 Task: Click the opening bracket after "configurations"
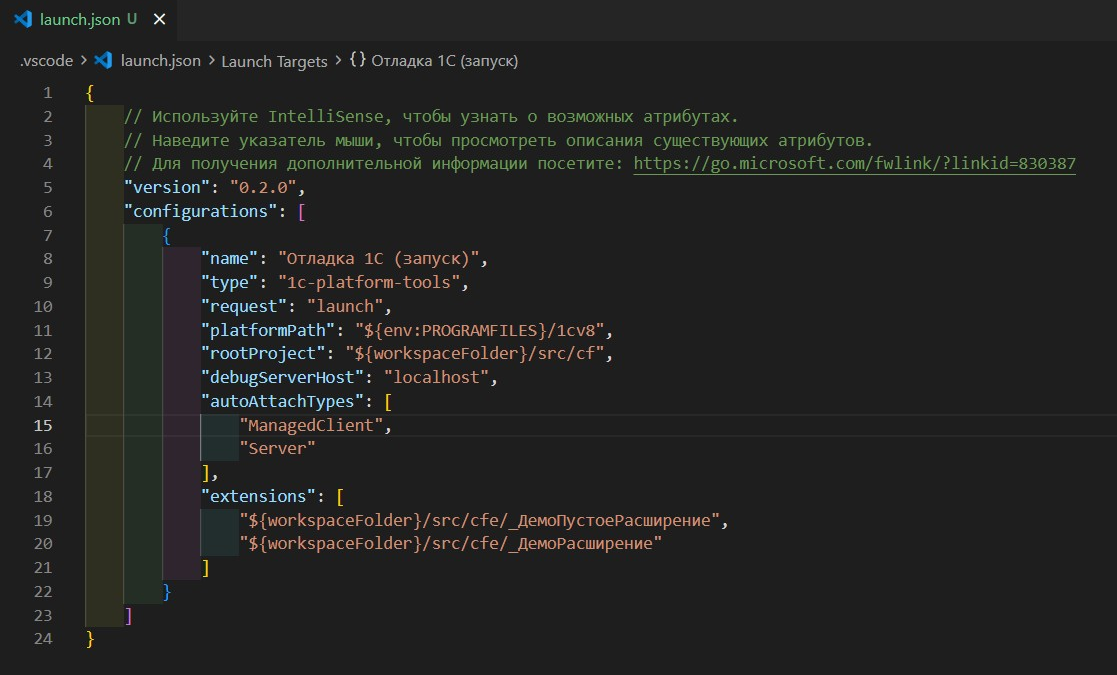click(302, 211)
